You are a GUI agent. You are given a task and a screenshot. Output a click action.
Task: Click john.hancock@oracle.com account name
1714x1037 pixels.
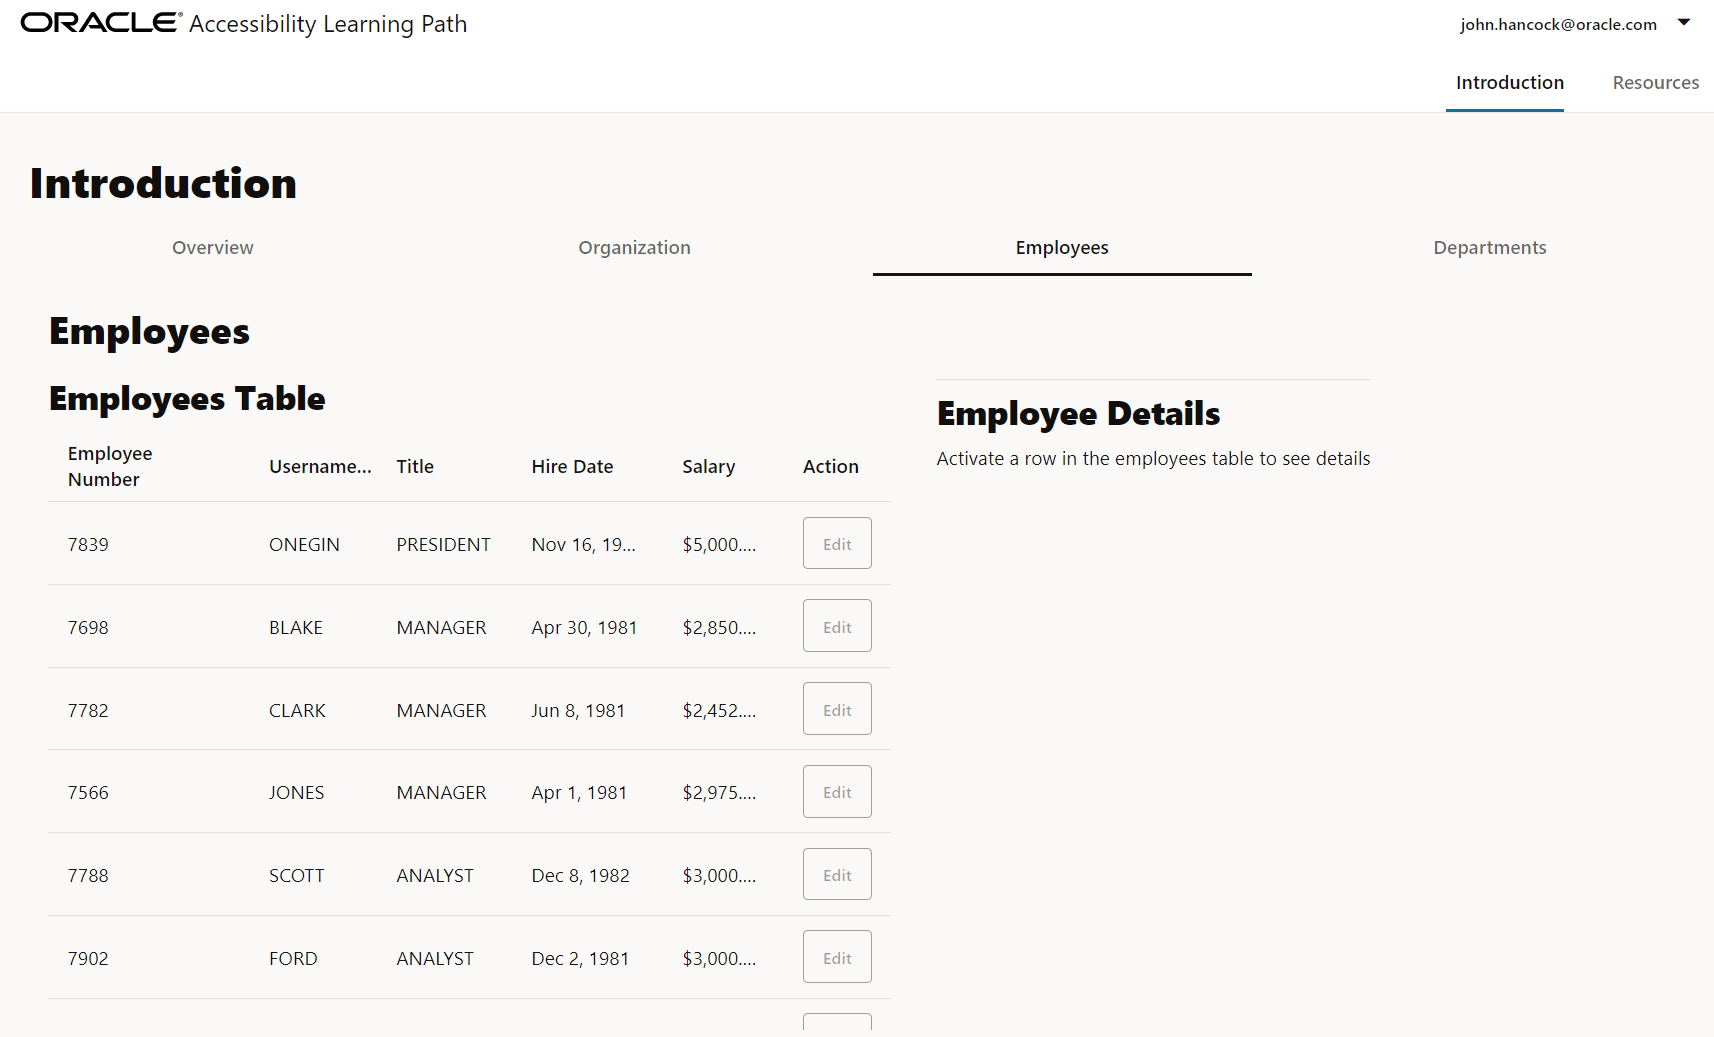[x=1558, y=24]
